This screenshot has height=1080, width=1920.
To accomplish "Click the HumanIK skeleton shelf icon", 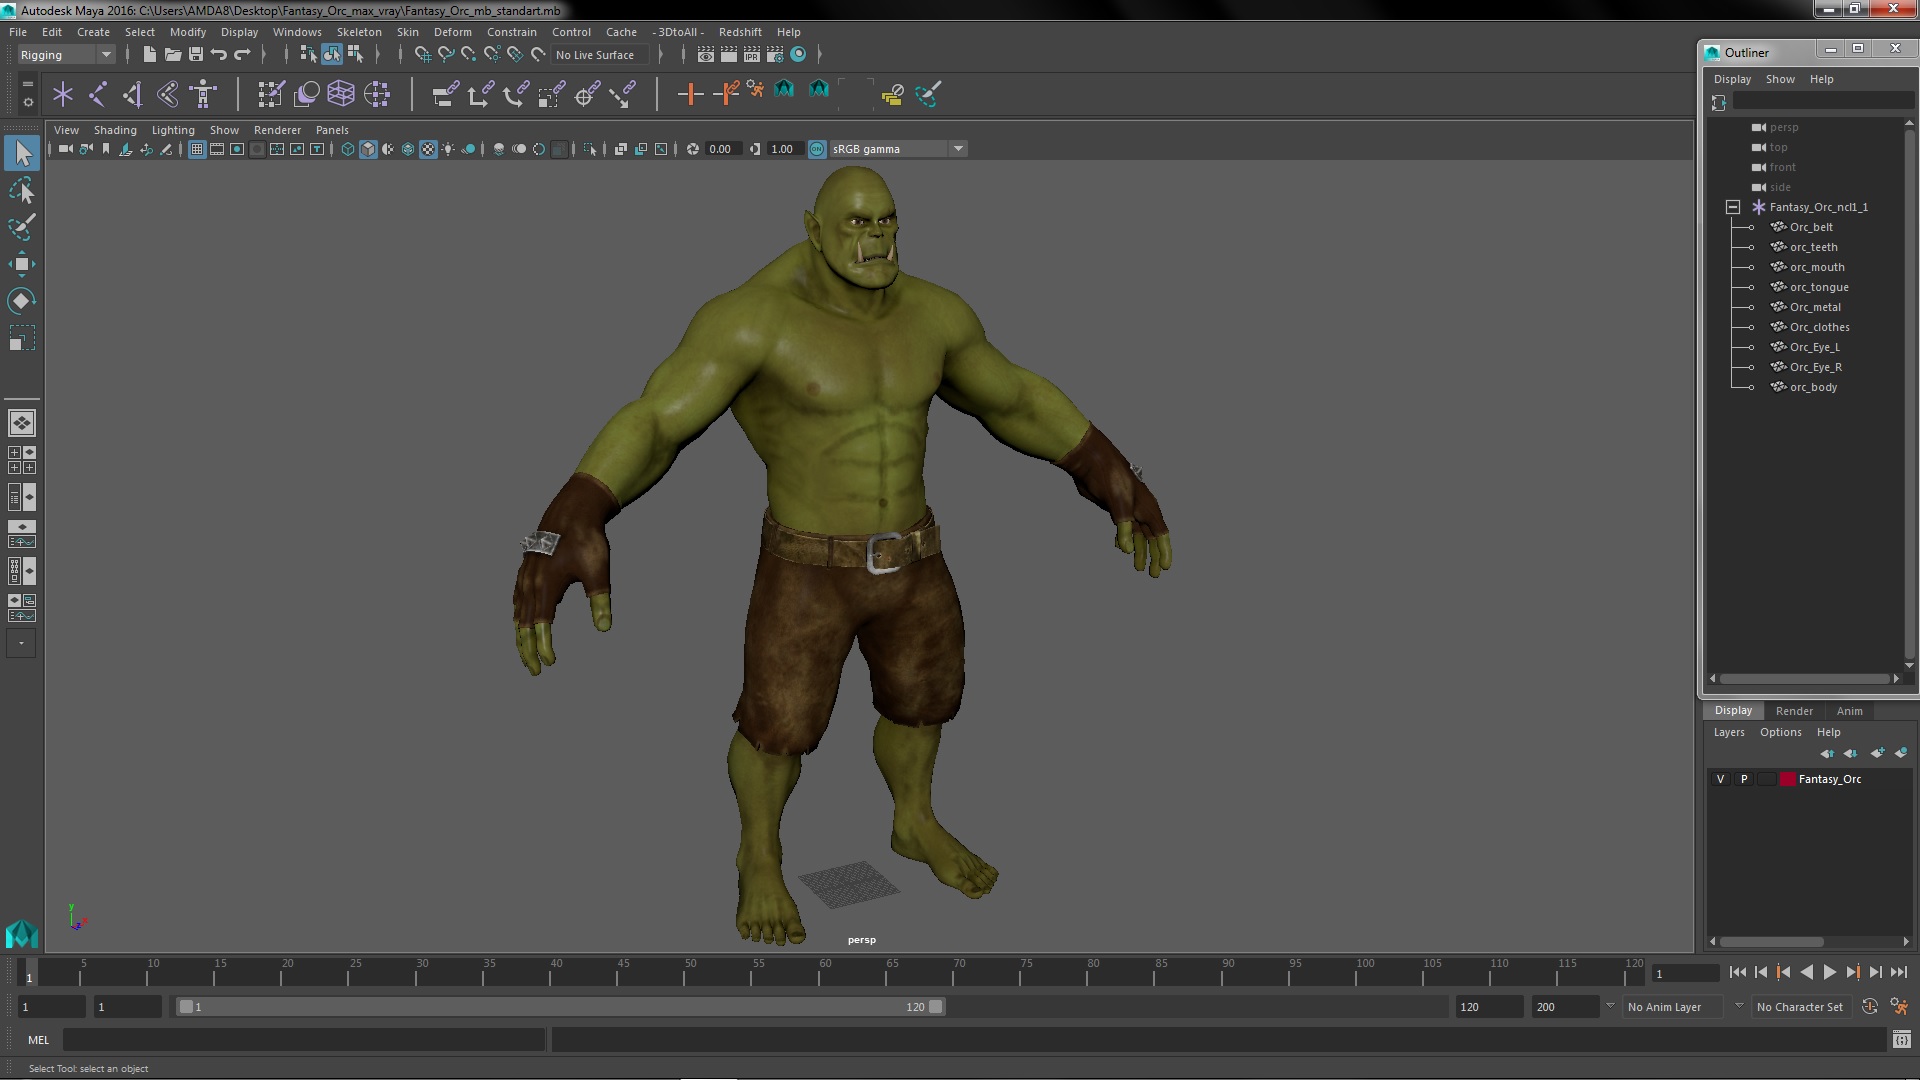I will point(203,94).
